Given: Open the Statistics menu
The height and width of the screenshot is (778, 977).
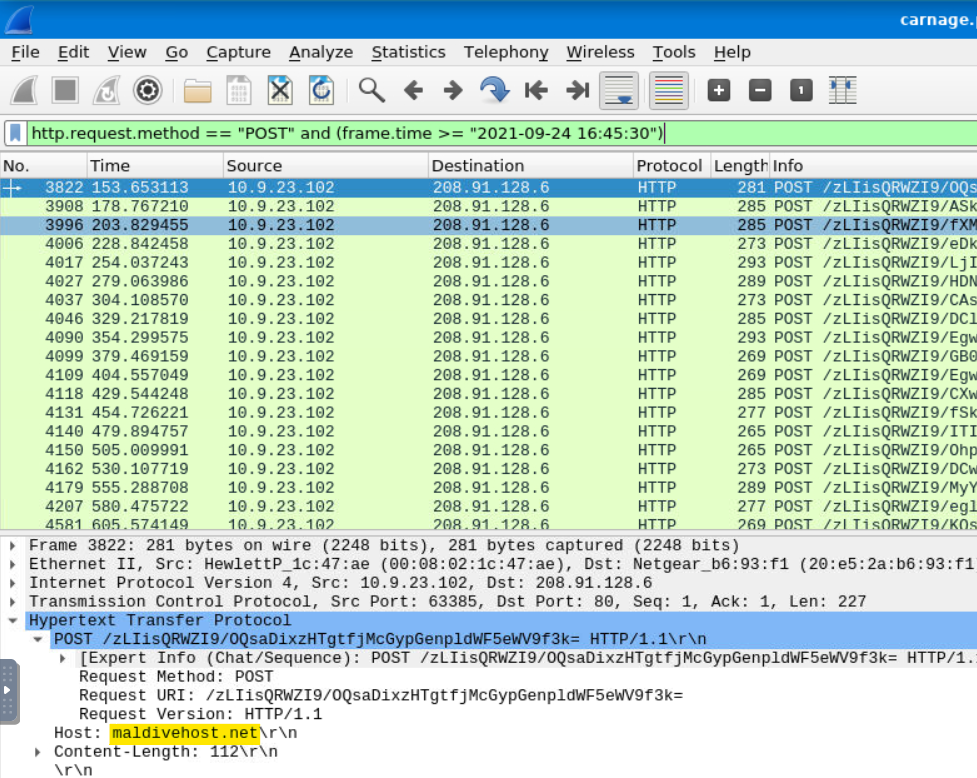Looking at the screenshot, I should (x=408, y=52).
